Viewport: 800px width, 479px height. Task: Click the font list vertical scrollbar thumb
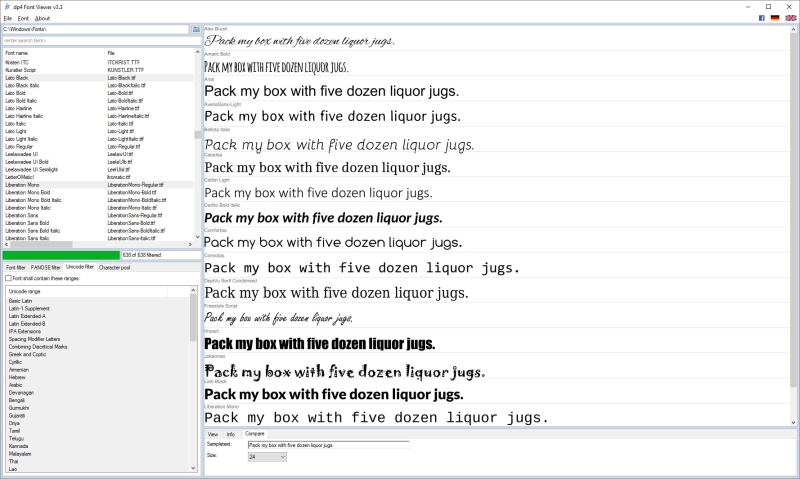click(x=197, y=135)
